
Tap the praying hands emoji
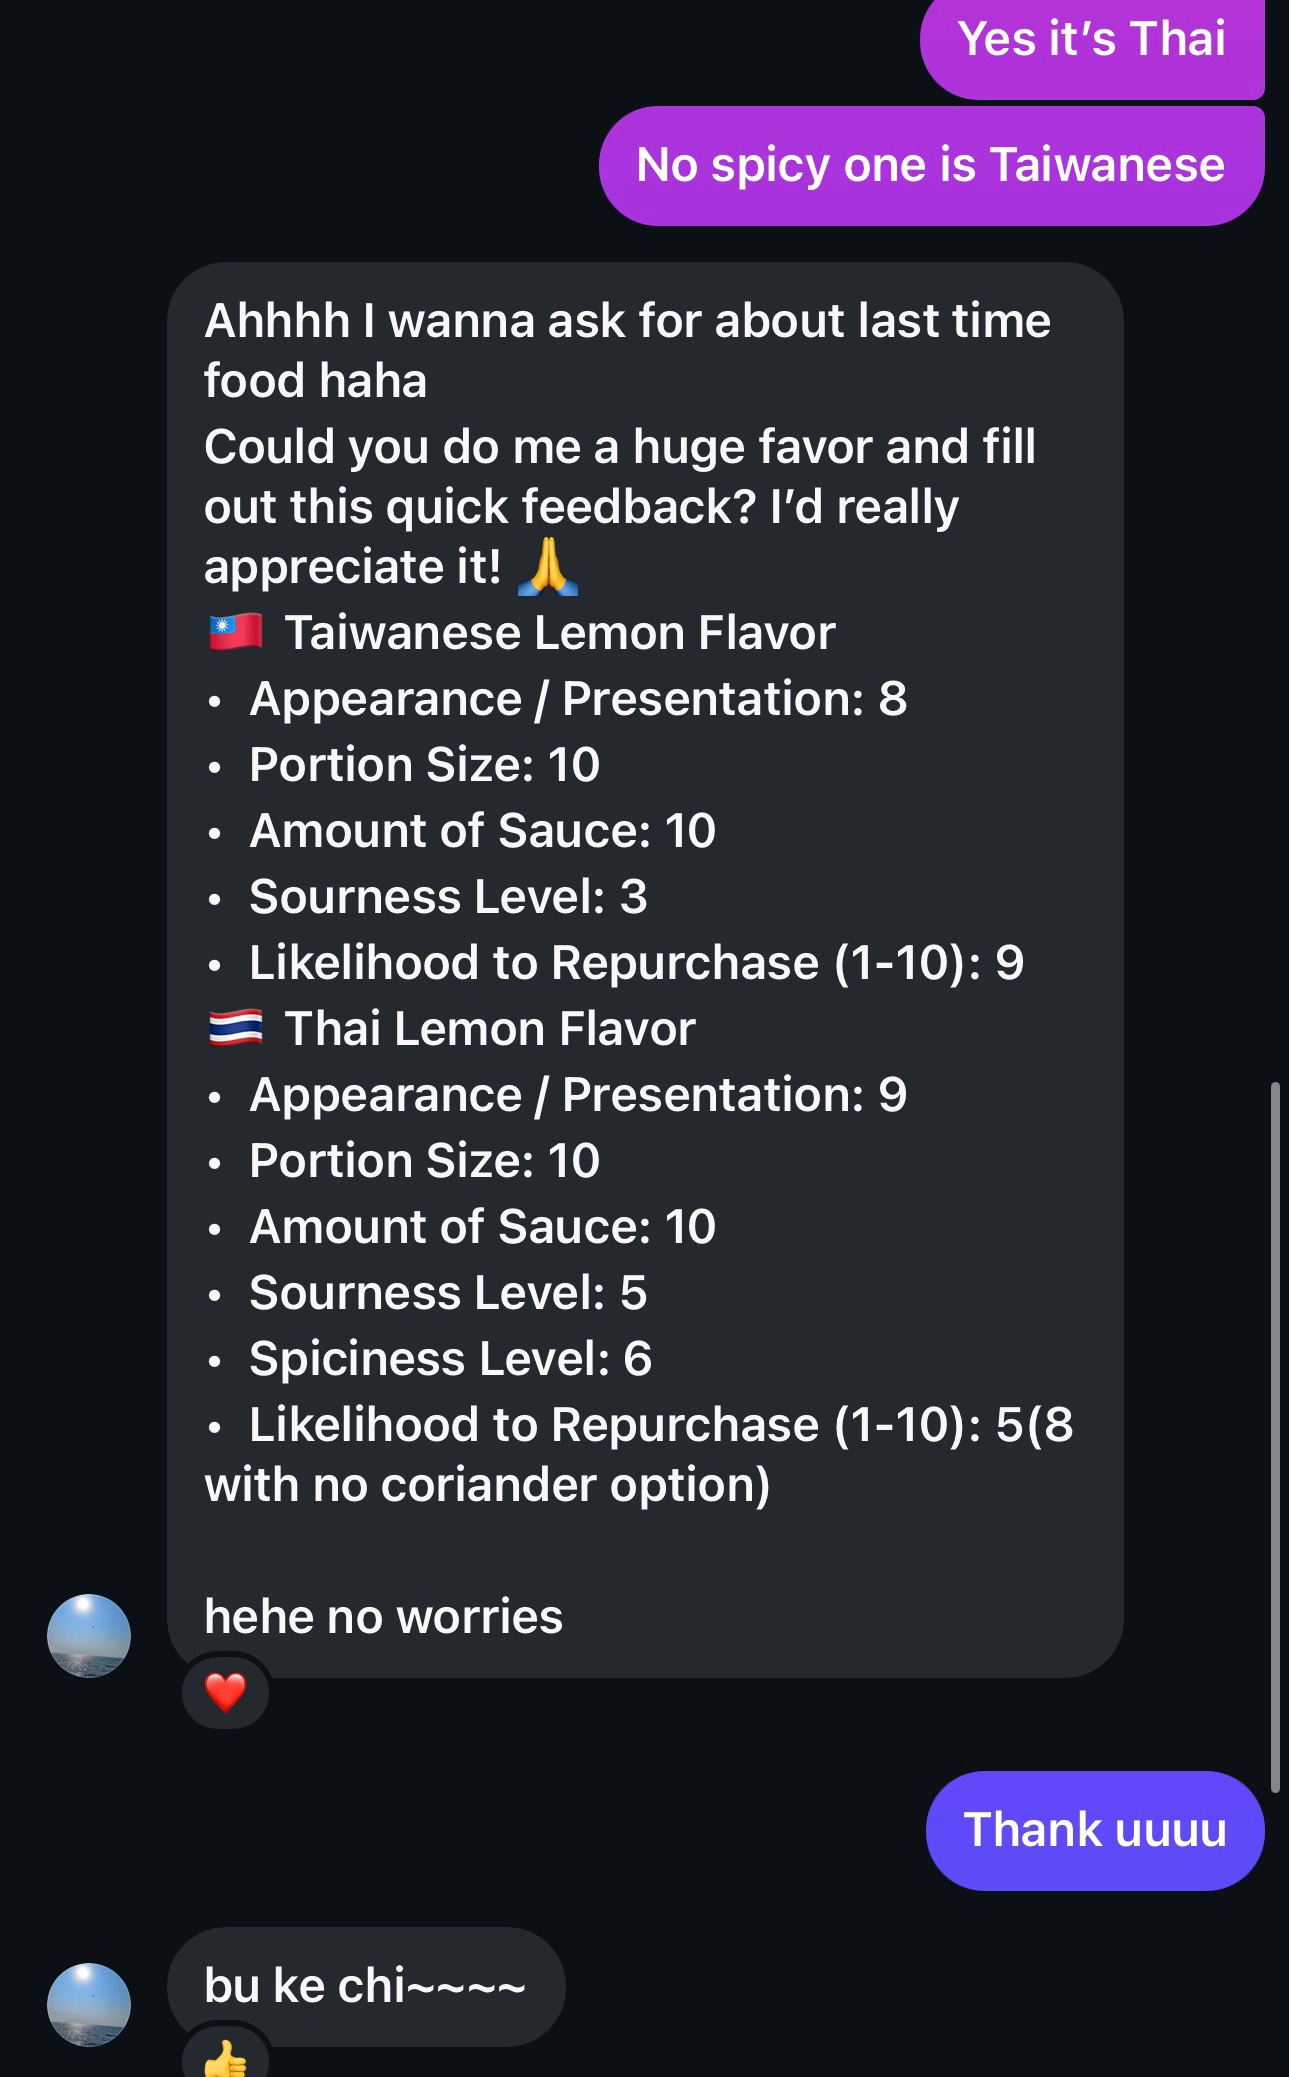tap(548, 567)
